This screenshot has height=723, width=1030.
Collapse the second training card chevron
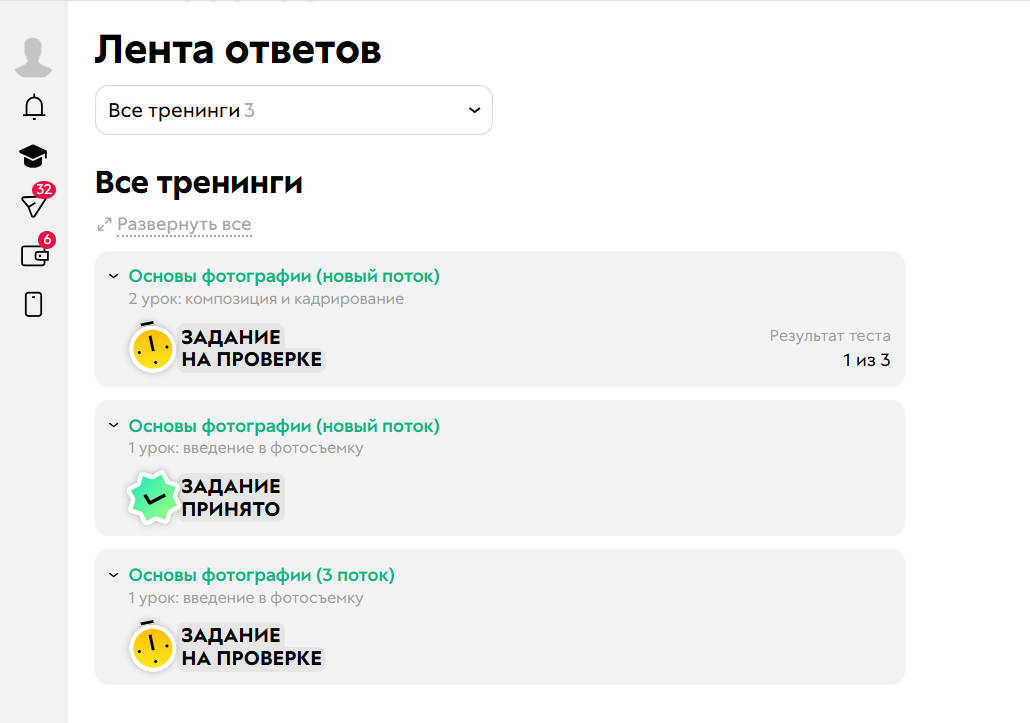coord(112,425)
